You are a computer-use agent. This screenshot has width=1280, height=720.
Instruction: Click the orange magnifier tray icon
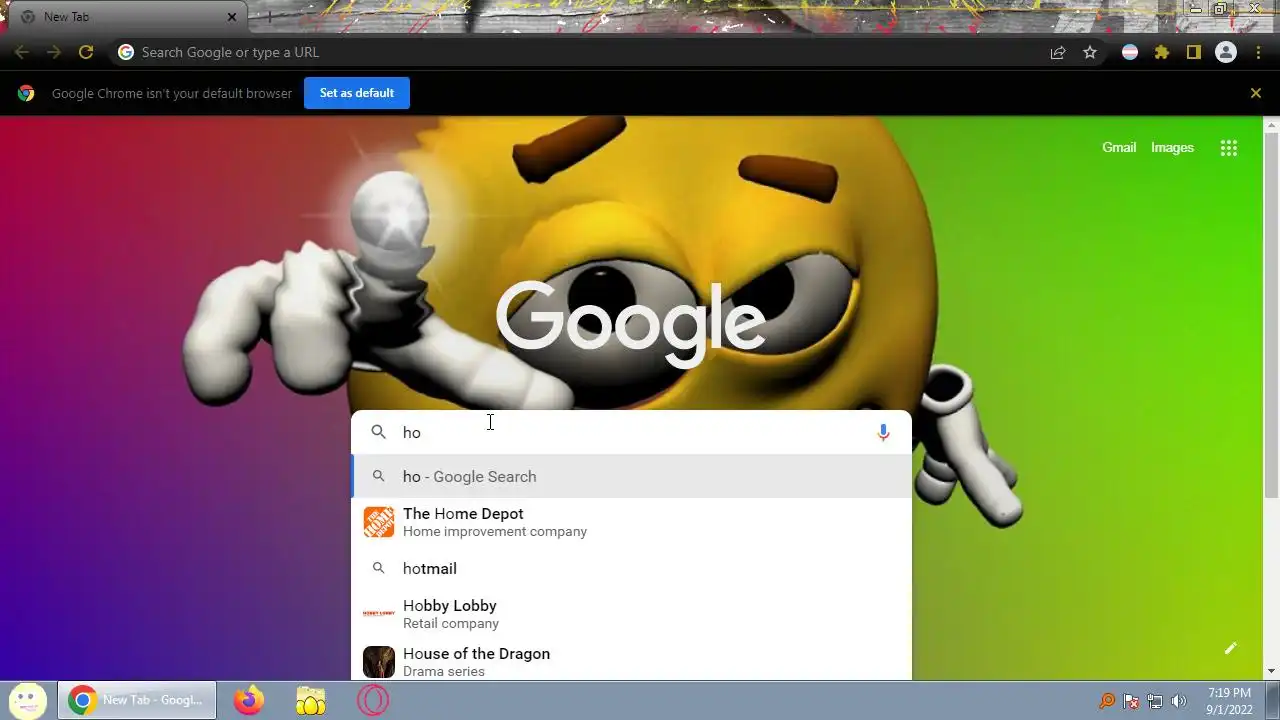pyautogui.click(x=1107, y=701)
